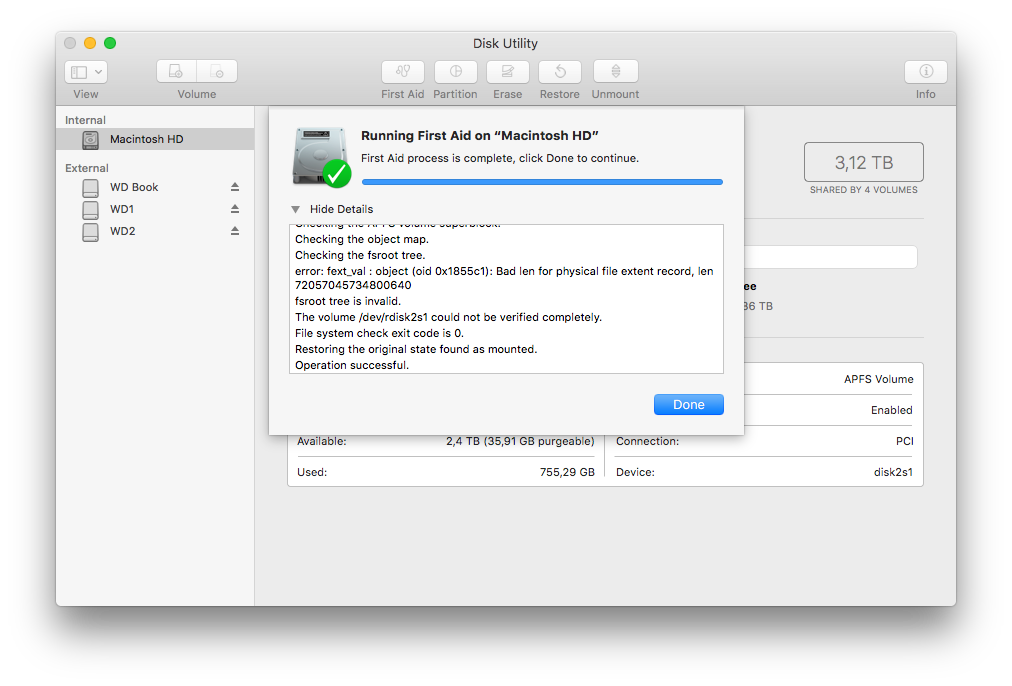
Task: Click the Unmount toolbar icon
Action: click(616, 72)
